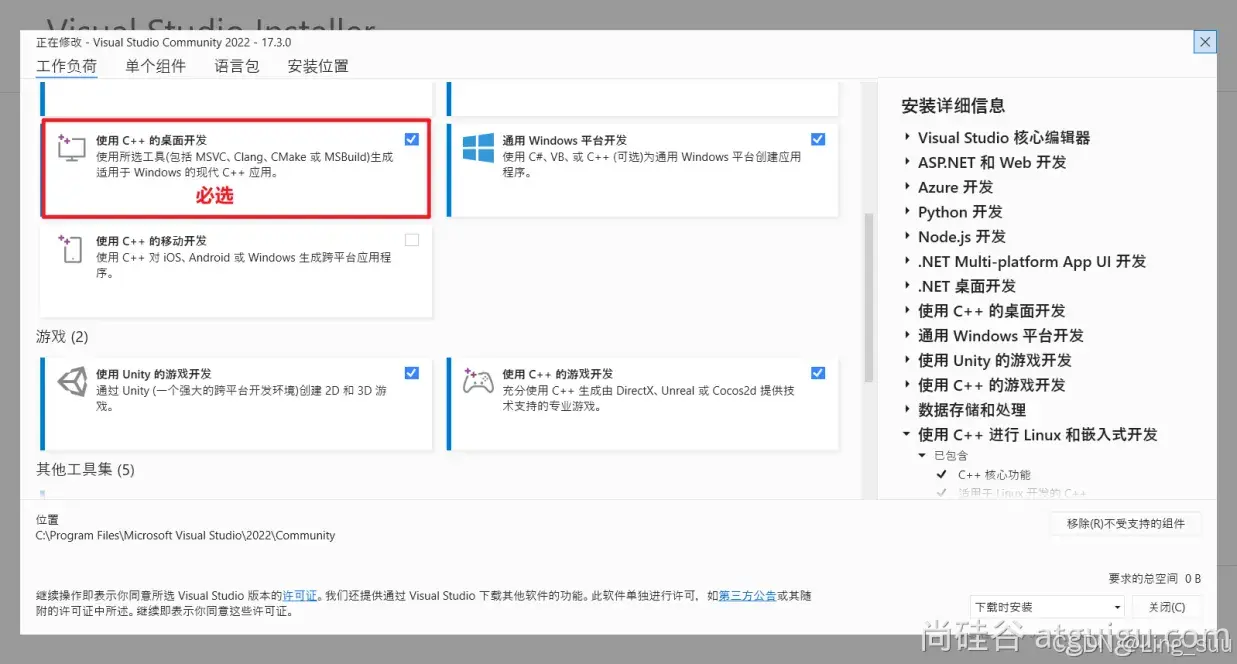
Task: Collapse the 已包含 section
Action: [923, 455]
